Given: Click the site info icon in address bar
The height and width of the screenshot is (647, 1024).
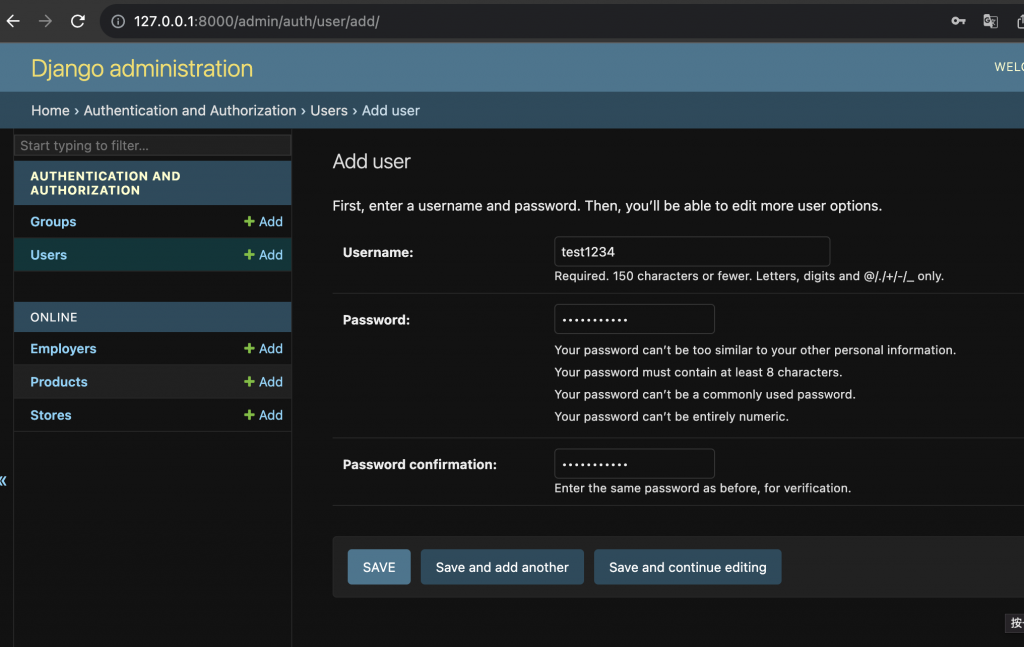Looking at the screenshot, I should click(x=118, y=22).
